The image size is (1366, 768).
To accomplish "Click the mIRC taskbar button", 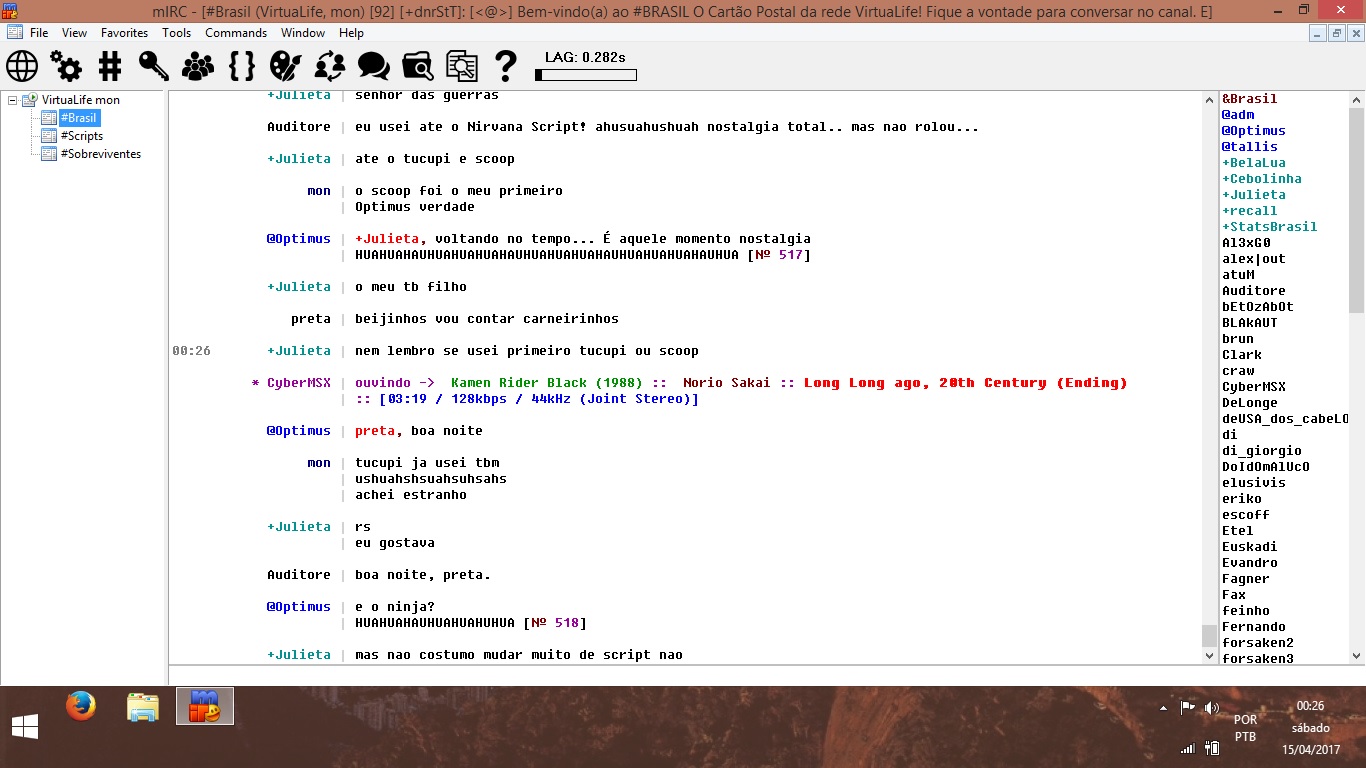I will pos(205,706).
